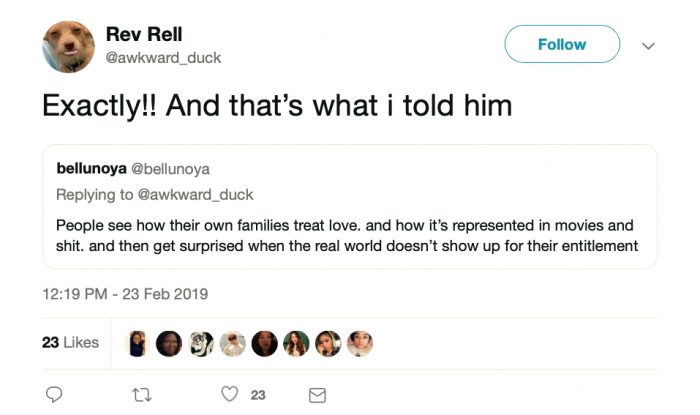
Task: Follow Rev Rell with the Follow button
Action: 562,45
